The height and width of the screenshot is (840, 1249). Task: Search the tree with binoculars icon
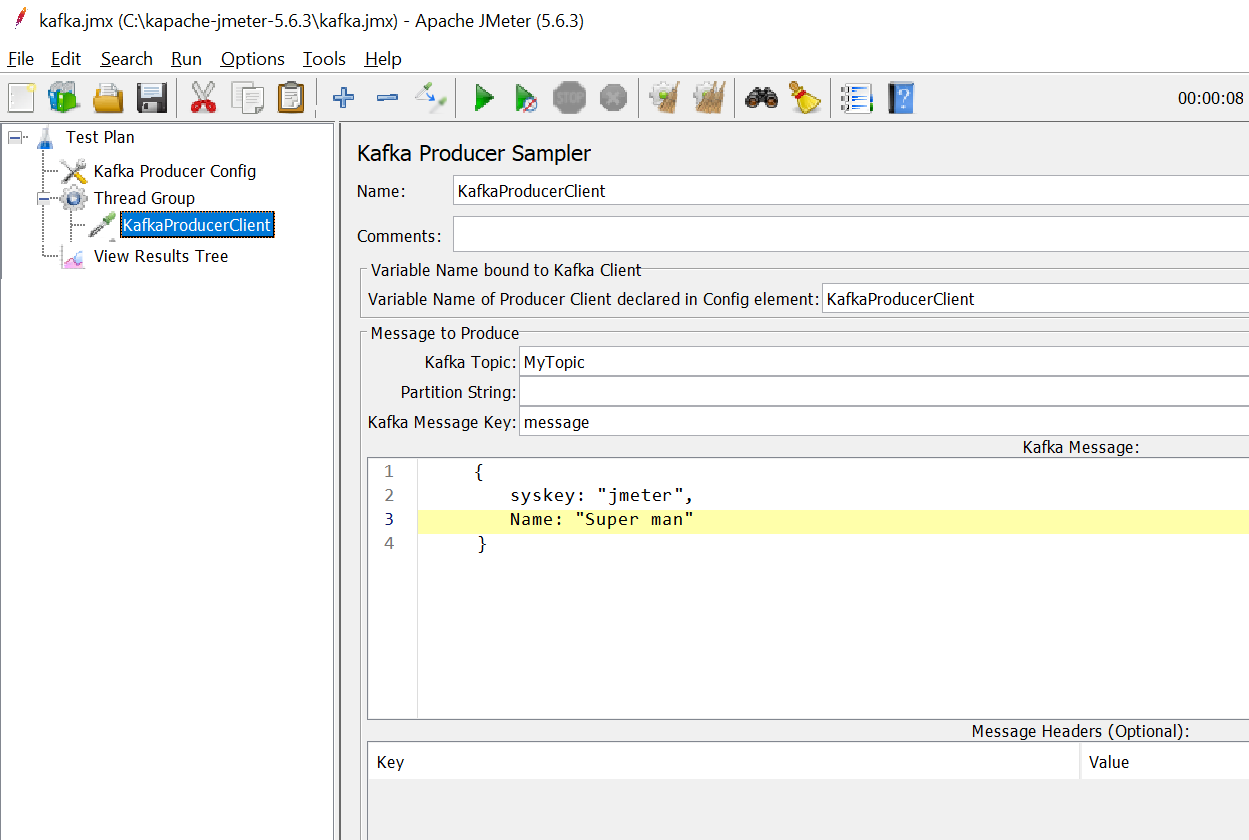tap(762, 97)
